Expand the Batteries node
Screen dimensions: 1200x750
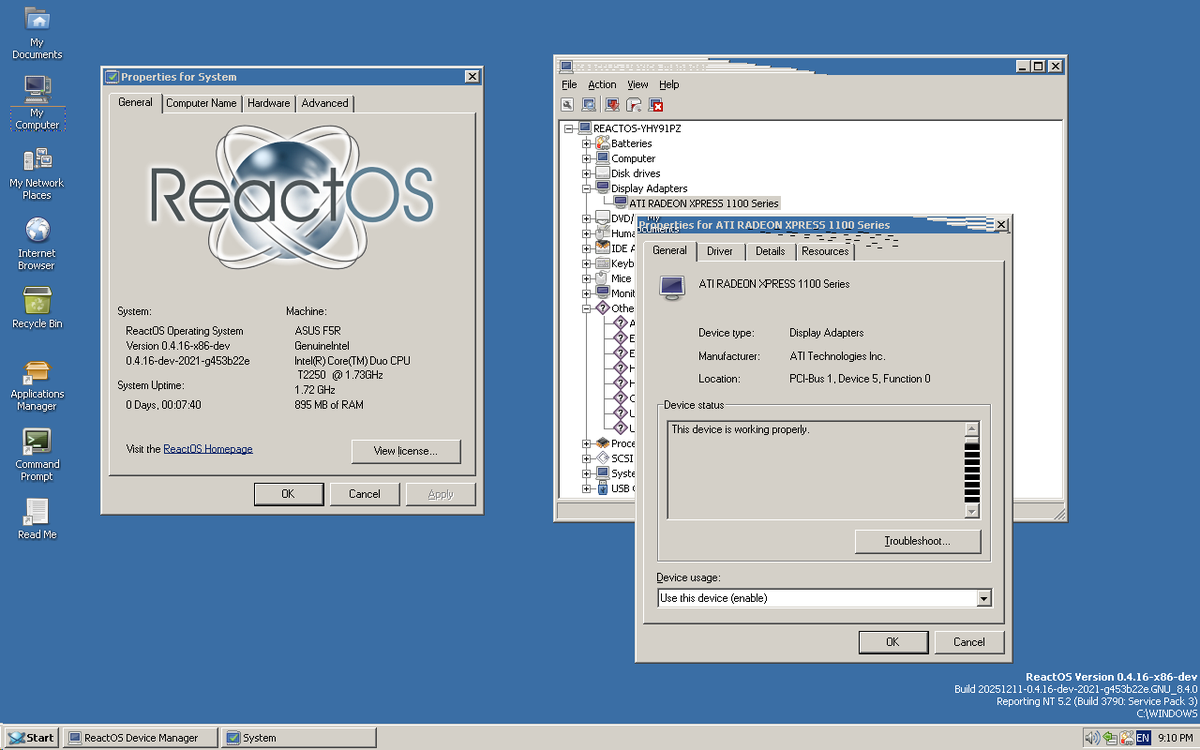tap(587, 143)
